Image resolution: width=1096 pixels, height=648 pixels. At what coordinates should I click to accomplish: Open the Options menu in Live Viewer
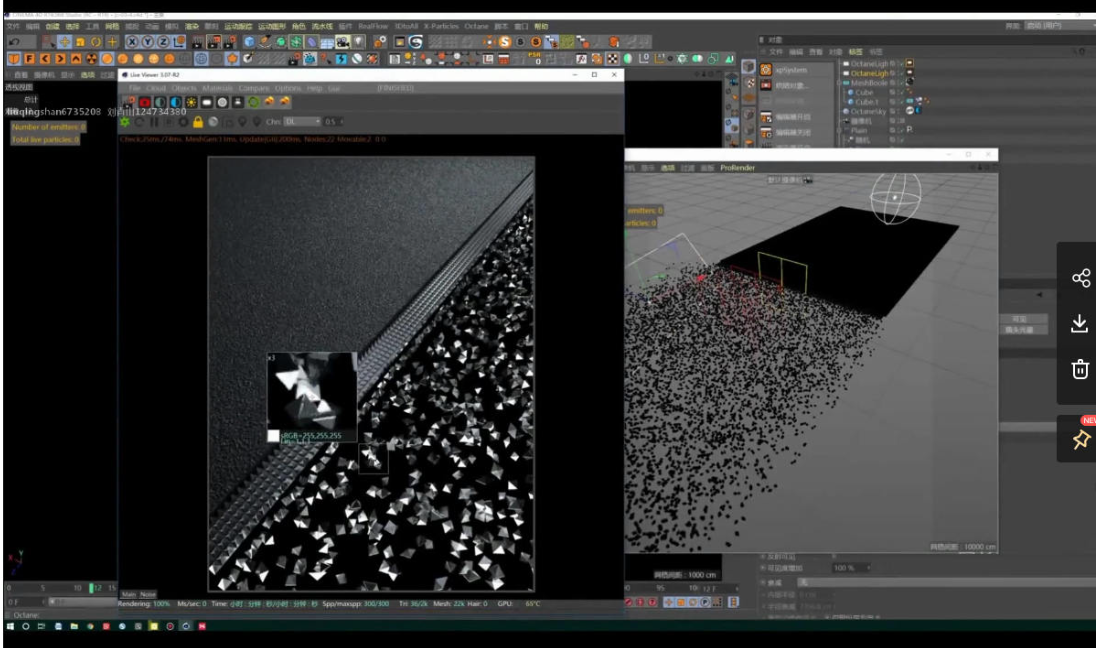coord(287,88)
